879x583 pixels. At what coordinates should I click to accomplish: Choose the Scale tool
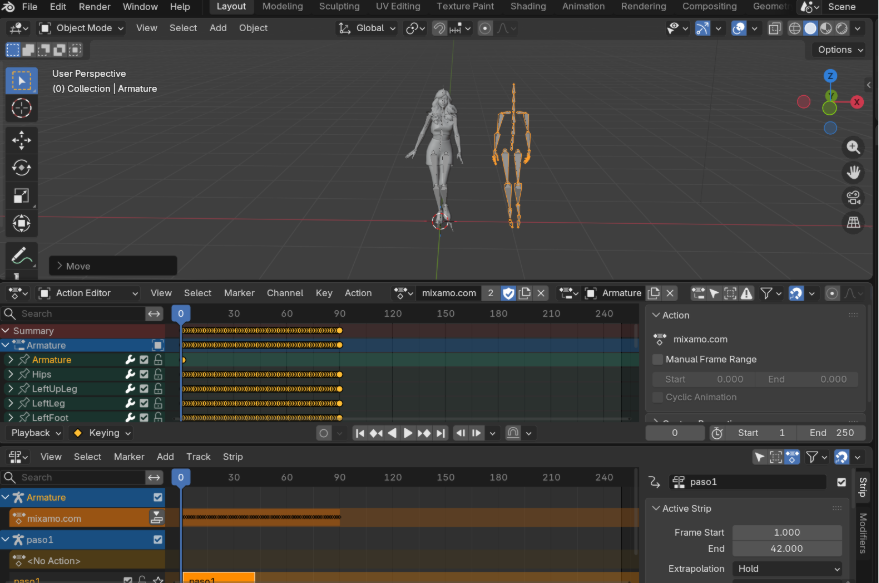(21, 196)
